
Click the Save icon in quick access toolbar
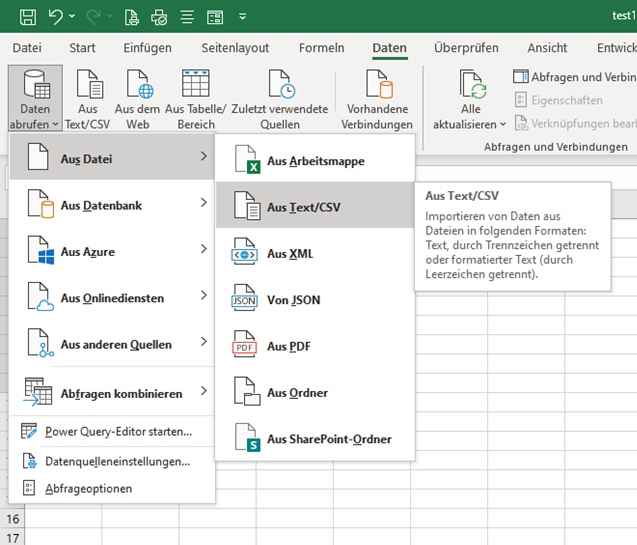(x=28, y=17)
